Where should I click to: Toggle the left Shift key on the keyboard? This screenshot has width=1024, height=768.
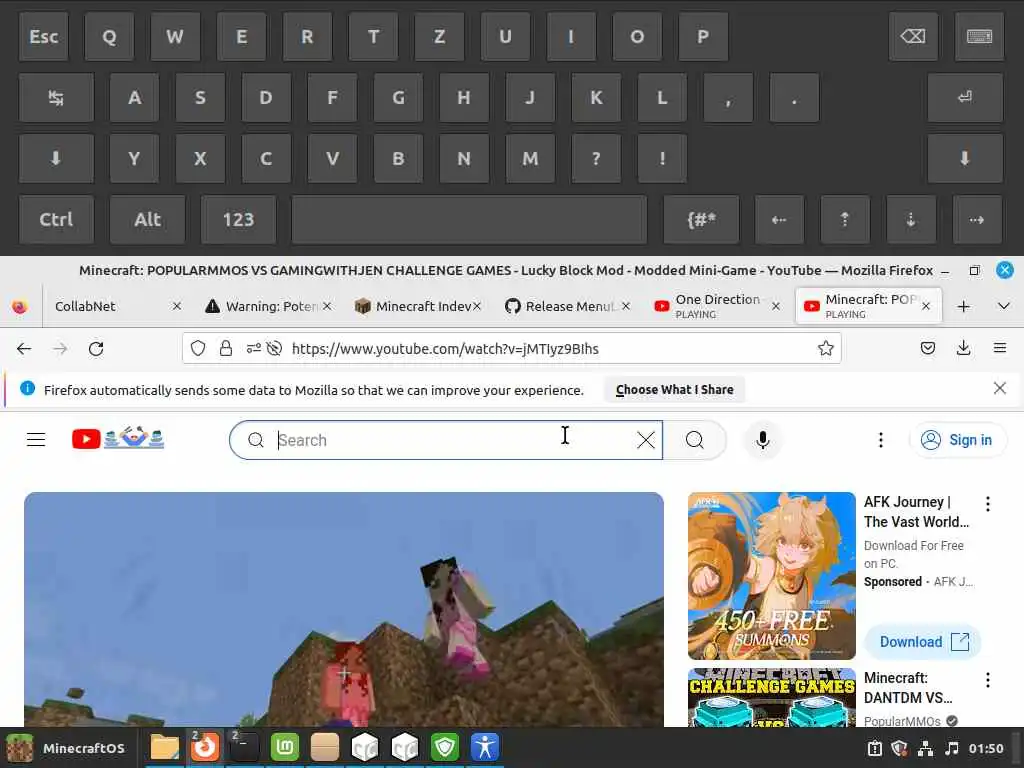click(x=56, y=159)
